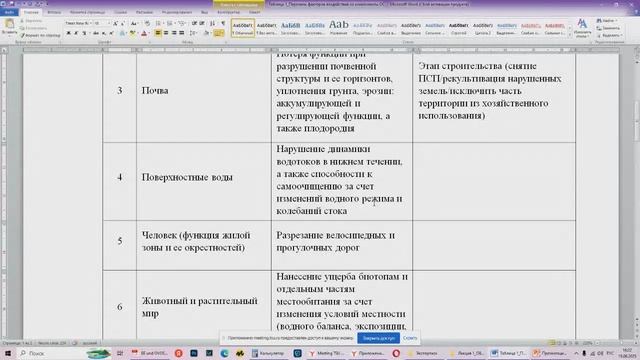This screenshot has height=360, width=640.
Task: Click Format Painter (Формат по образцу)
Action: coord(40,36)
